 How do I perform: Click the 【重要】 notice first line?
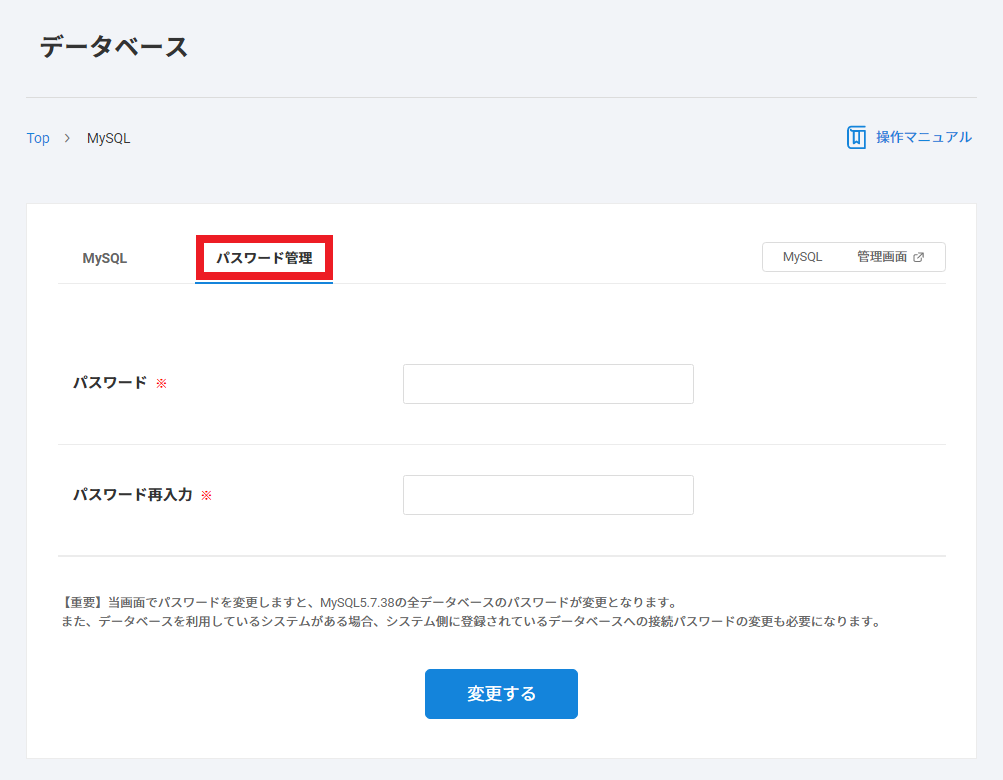369,603
